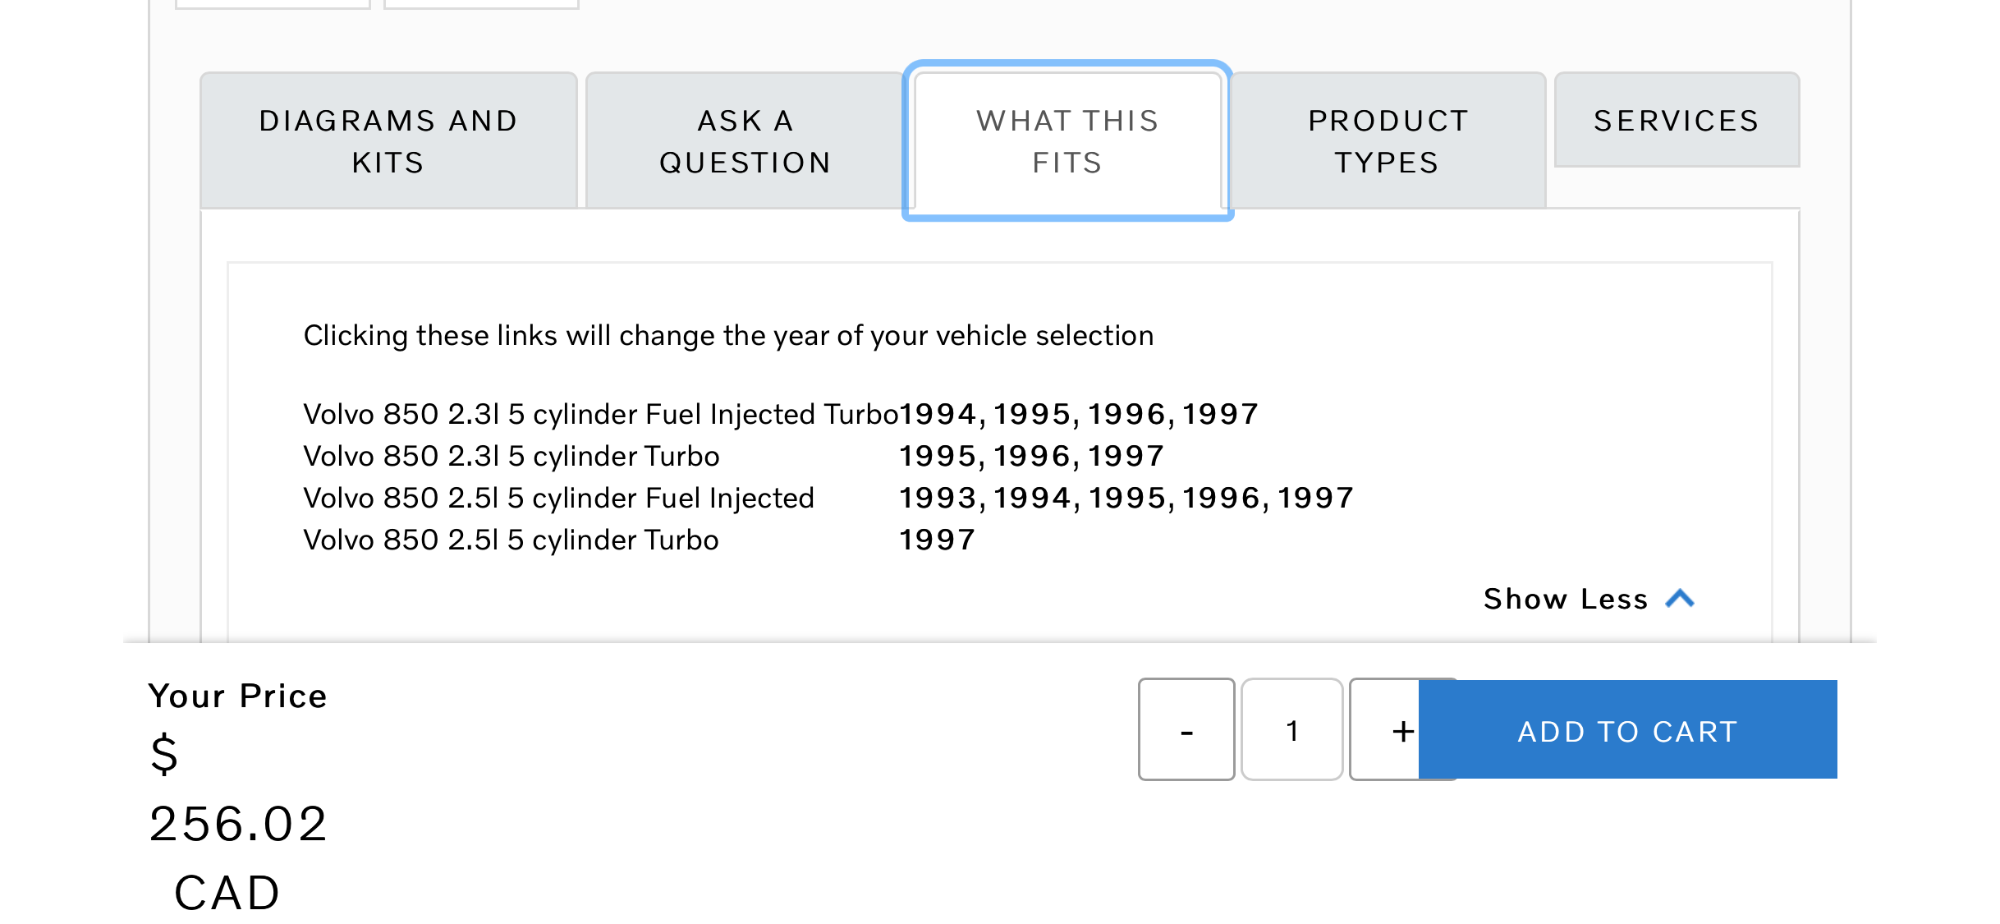Choose 1997 for 2.3l Fuel Injected Turbo

pos(1220,414)
